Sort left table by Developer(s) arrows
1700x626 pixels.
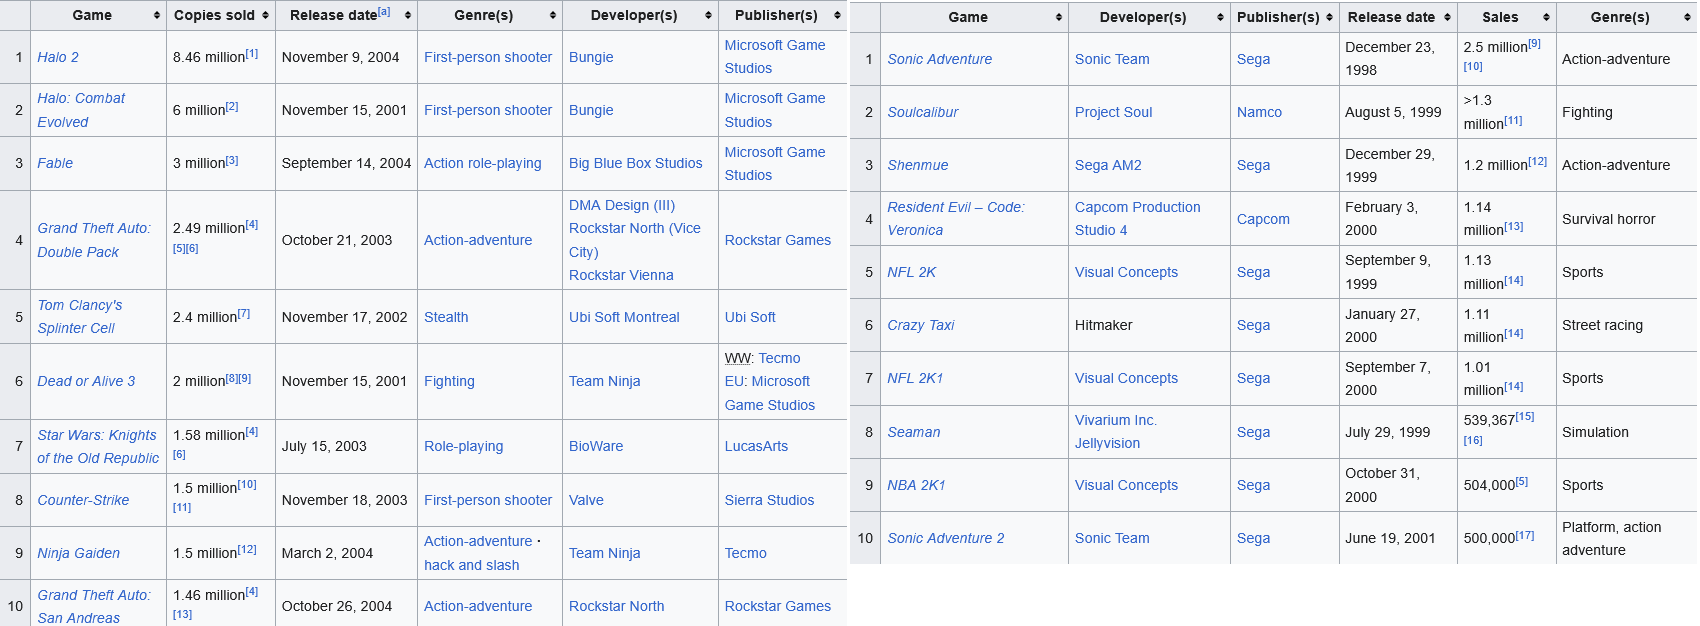tap(709, 15)
